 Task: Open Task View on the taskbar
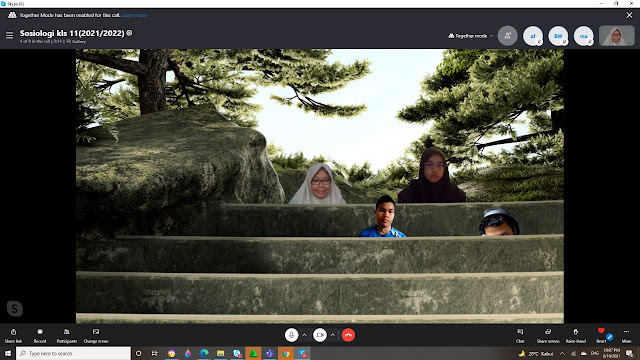click(x=155, y=353)
